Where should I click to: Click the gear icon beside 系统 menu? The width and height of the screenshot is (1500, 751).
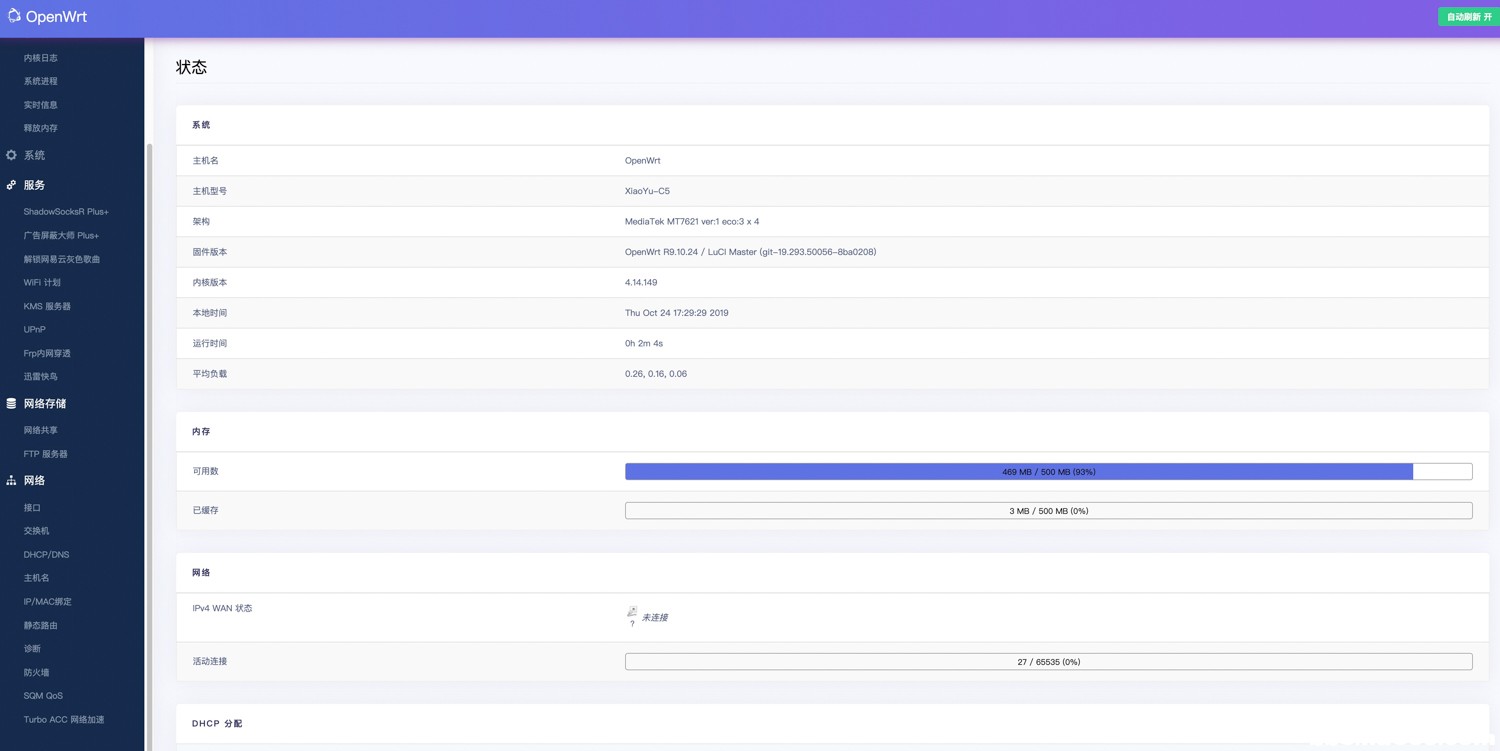click(x=10, y=155)
